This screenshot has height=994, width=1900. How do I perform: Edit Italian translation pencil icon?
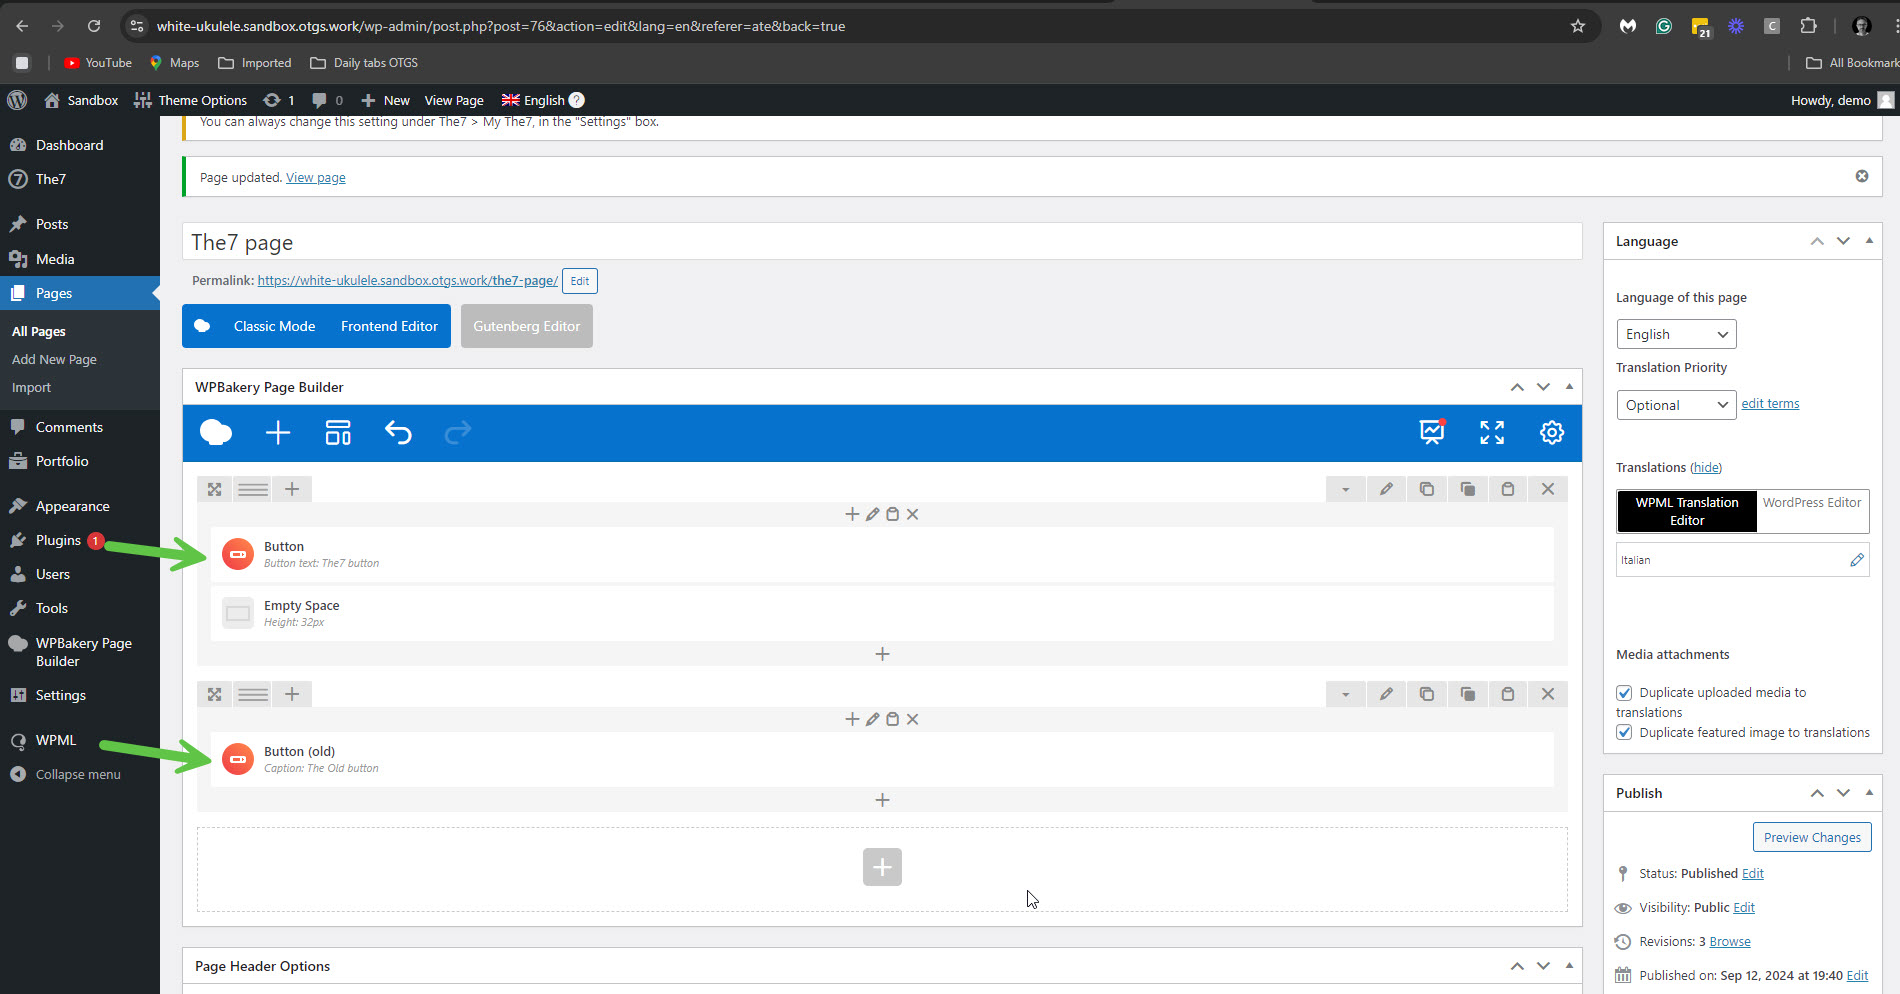1857,560
